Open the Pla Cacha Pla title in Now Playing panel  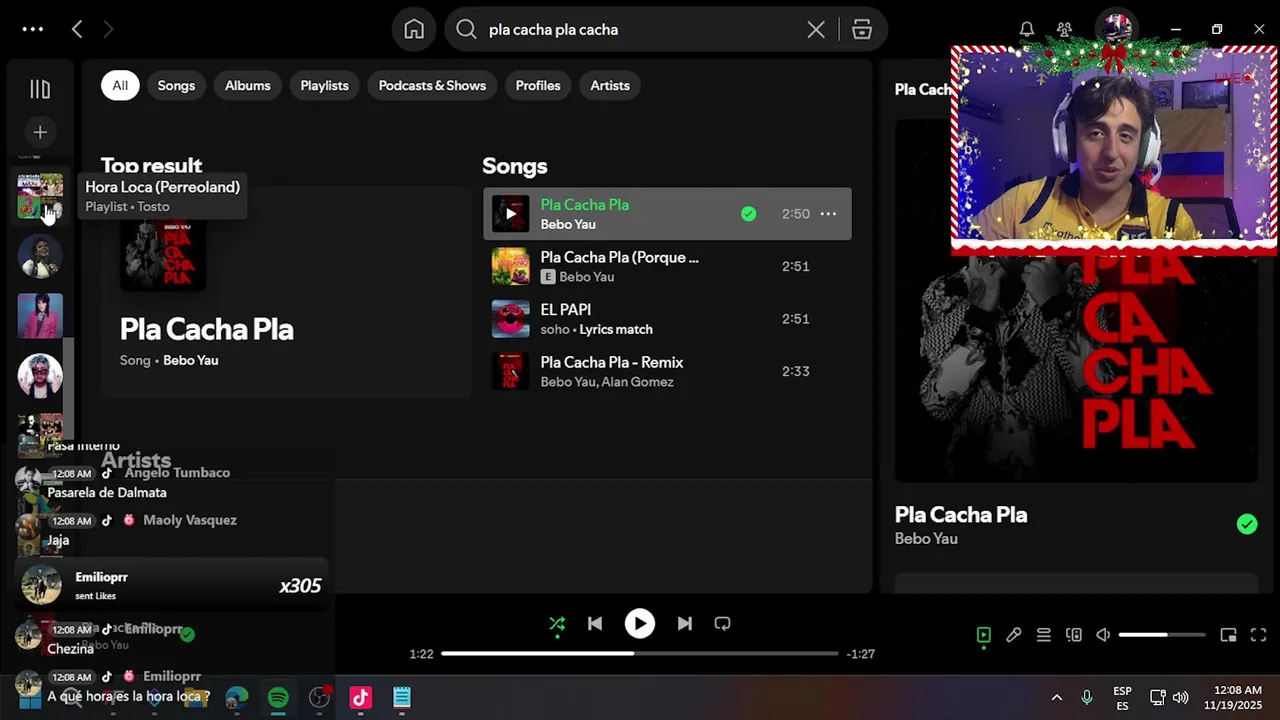coord(961,515)
